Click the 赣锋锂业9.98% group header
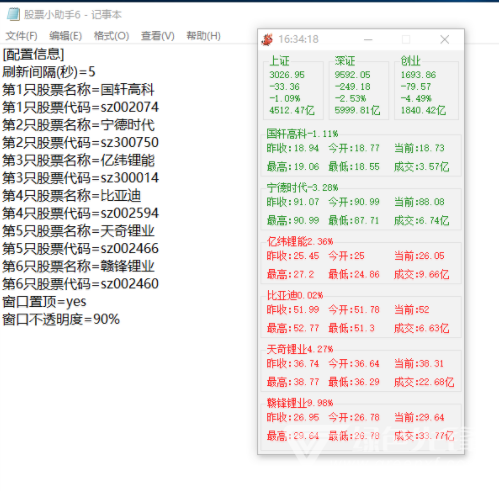Image resolution: width=499 pixels, height=491 pixels. coord(300,403)
